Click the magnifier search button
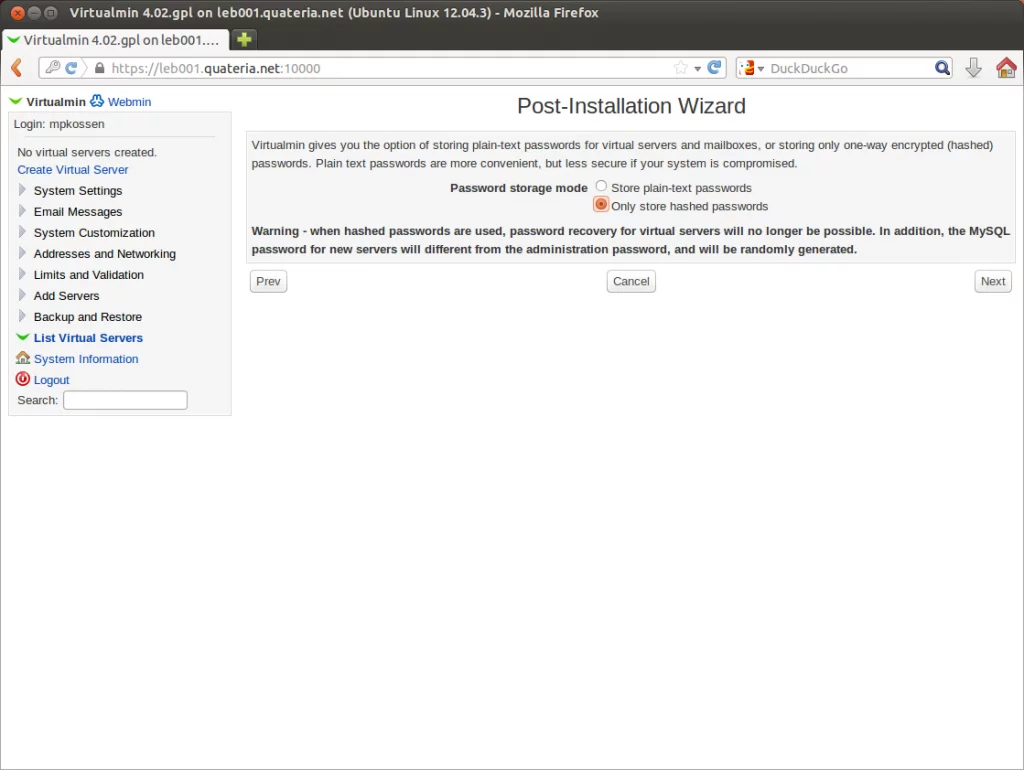 (x=942, y=68)
